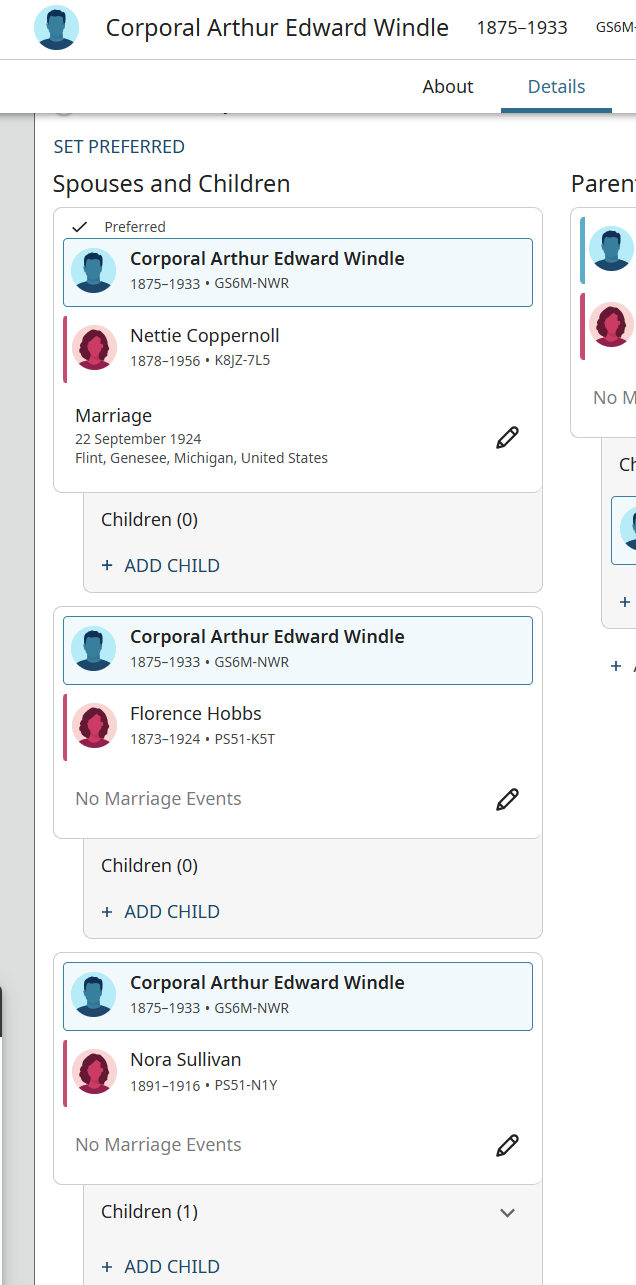636x1285 pixels.
Task: Click the 22 September 1924 marriage entry
Action: pyautogui.click(x=138, y=439)
